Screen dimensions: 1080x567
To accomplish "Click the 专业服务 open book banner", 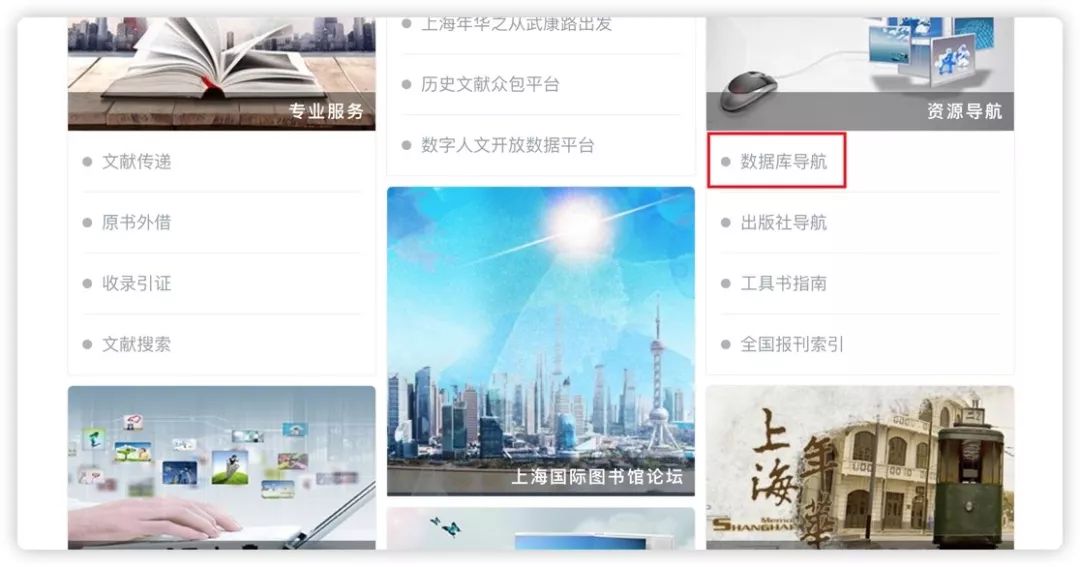I will (x=222, y=74).
